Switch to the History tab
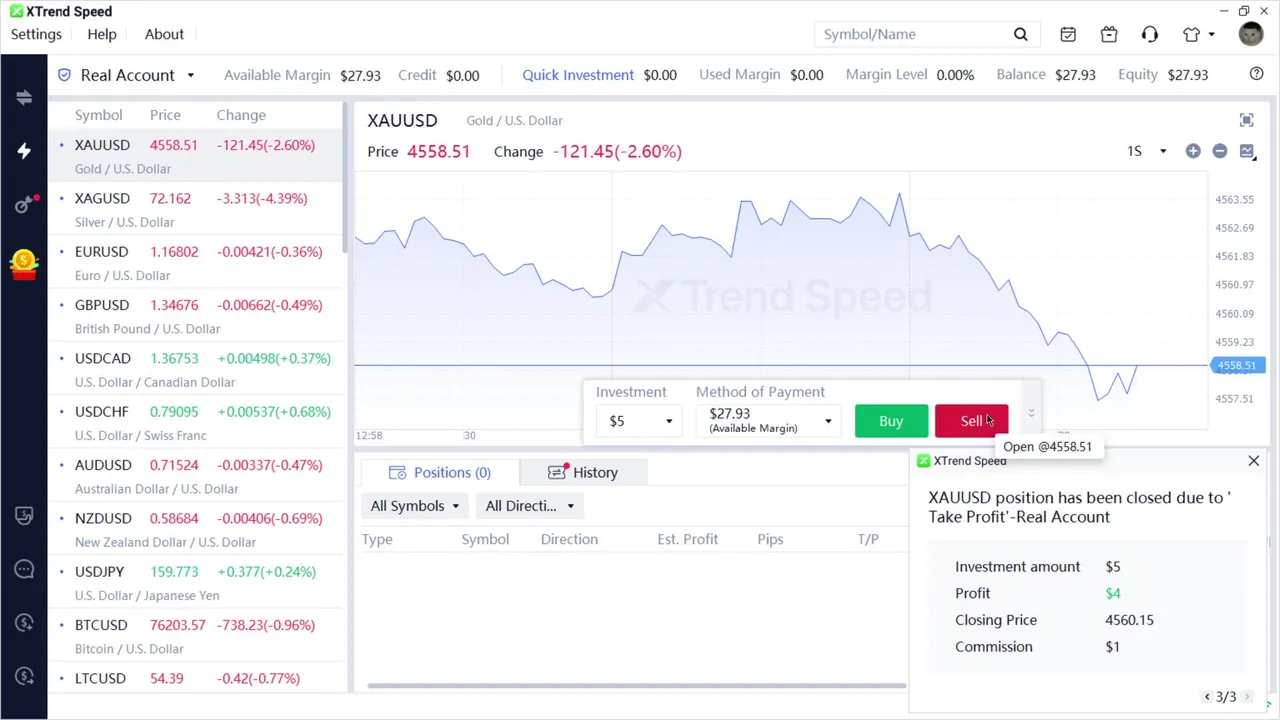Viewport: 1280px width, 720px height. point(584,472)
